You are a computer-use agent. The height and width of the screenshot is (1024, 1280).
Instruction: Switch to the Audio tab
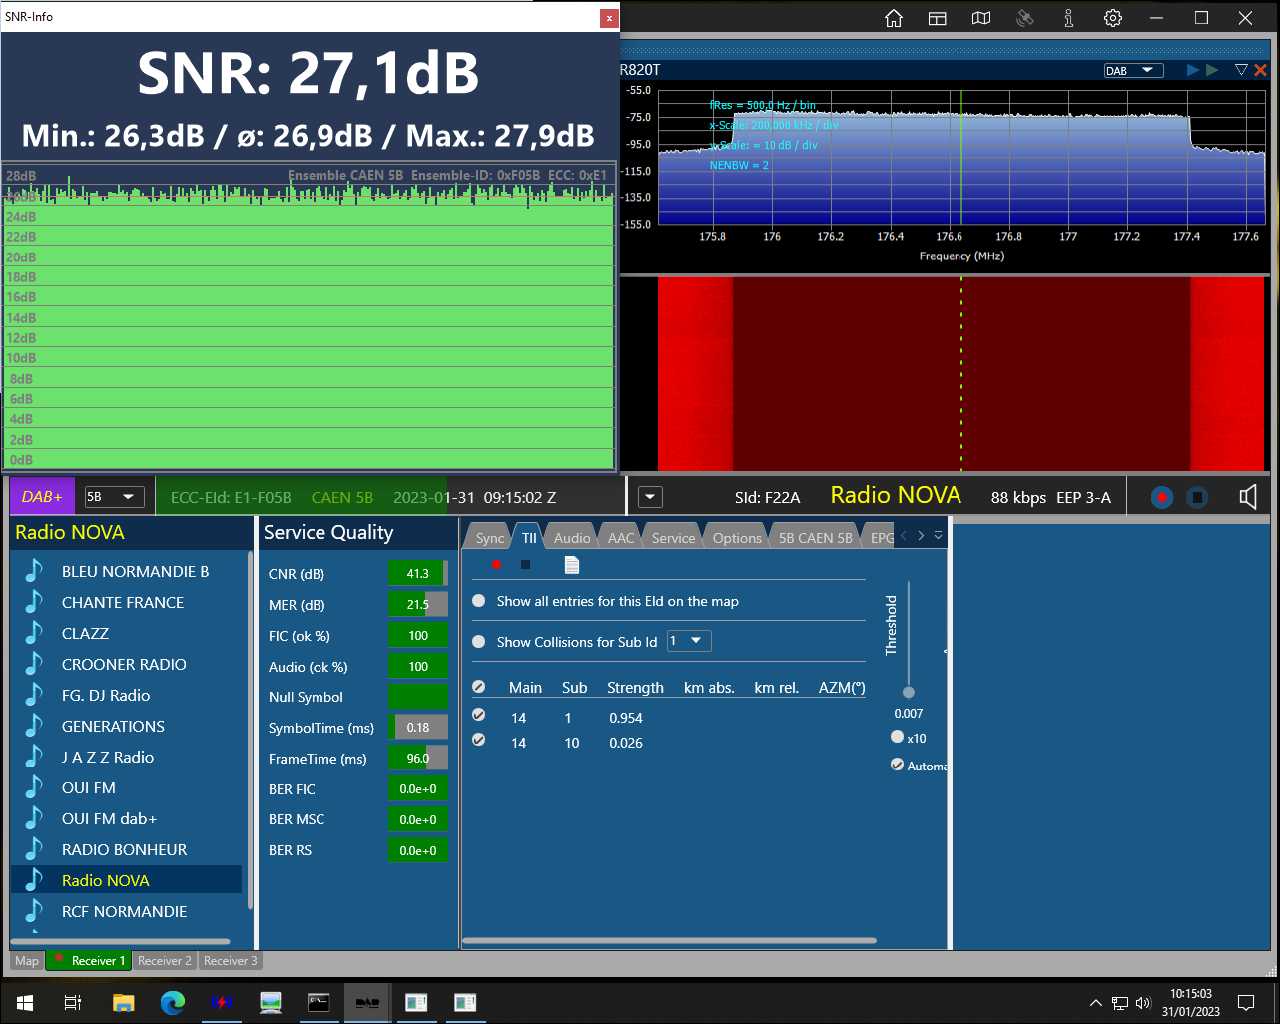pyautogui.click(x=572, y=537)
